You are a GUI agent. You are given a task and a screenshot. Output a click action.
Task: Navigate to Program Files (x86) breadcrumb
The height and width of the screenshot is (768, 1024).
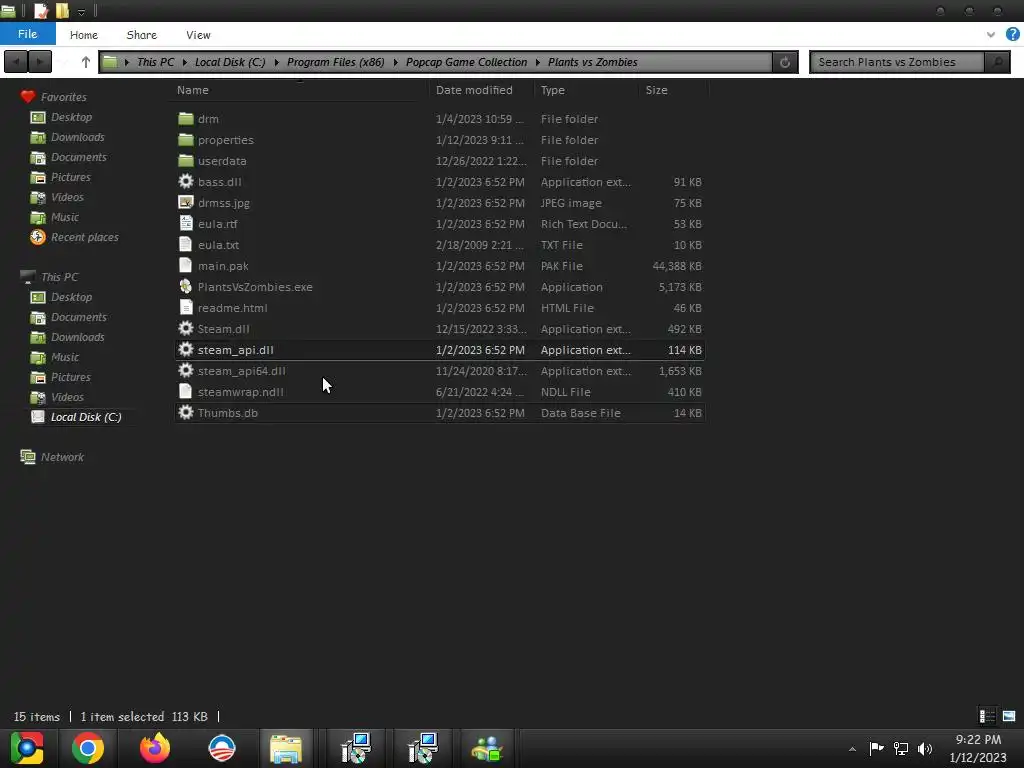[x=336, y=62]
